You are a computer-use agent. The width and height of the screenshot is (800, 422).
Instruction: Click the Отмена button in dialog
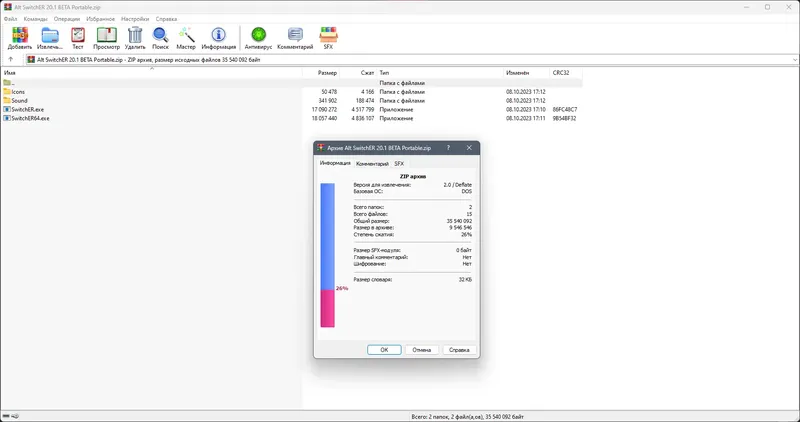pyautogui.click(x=422, y=350)
